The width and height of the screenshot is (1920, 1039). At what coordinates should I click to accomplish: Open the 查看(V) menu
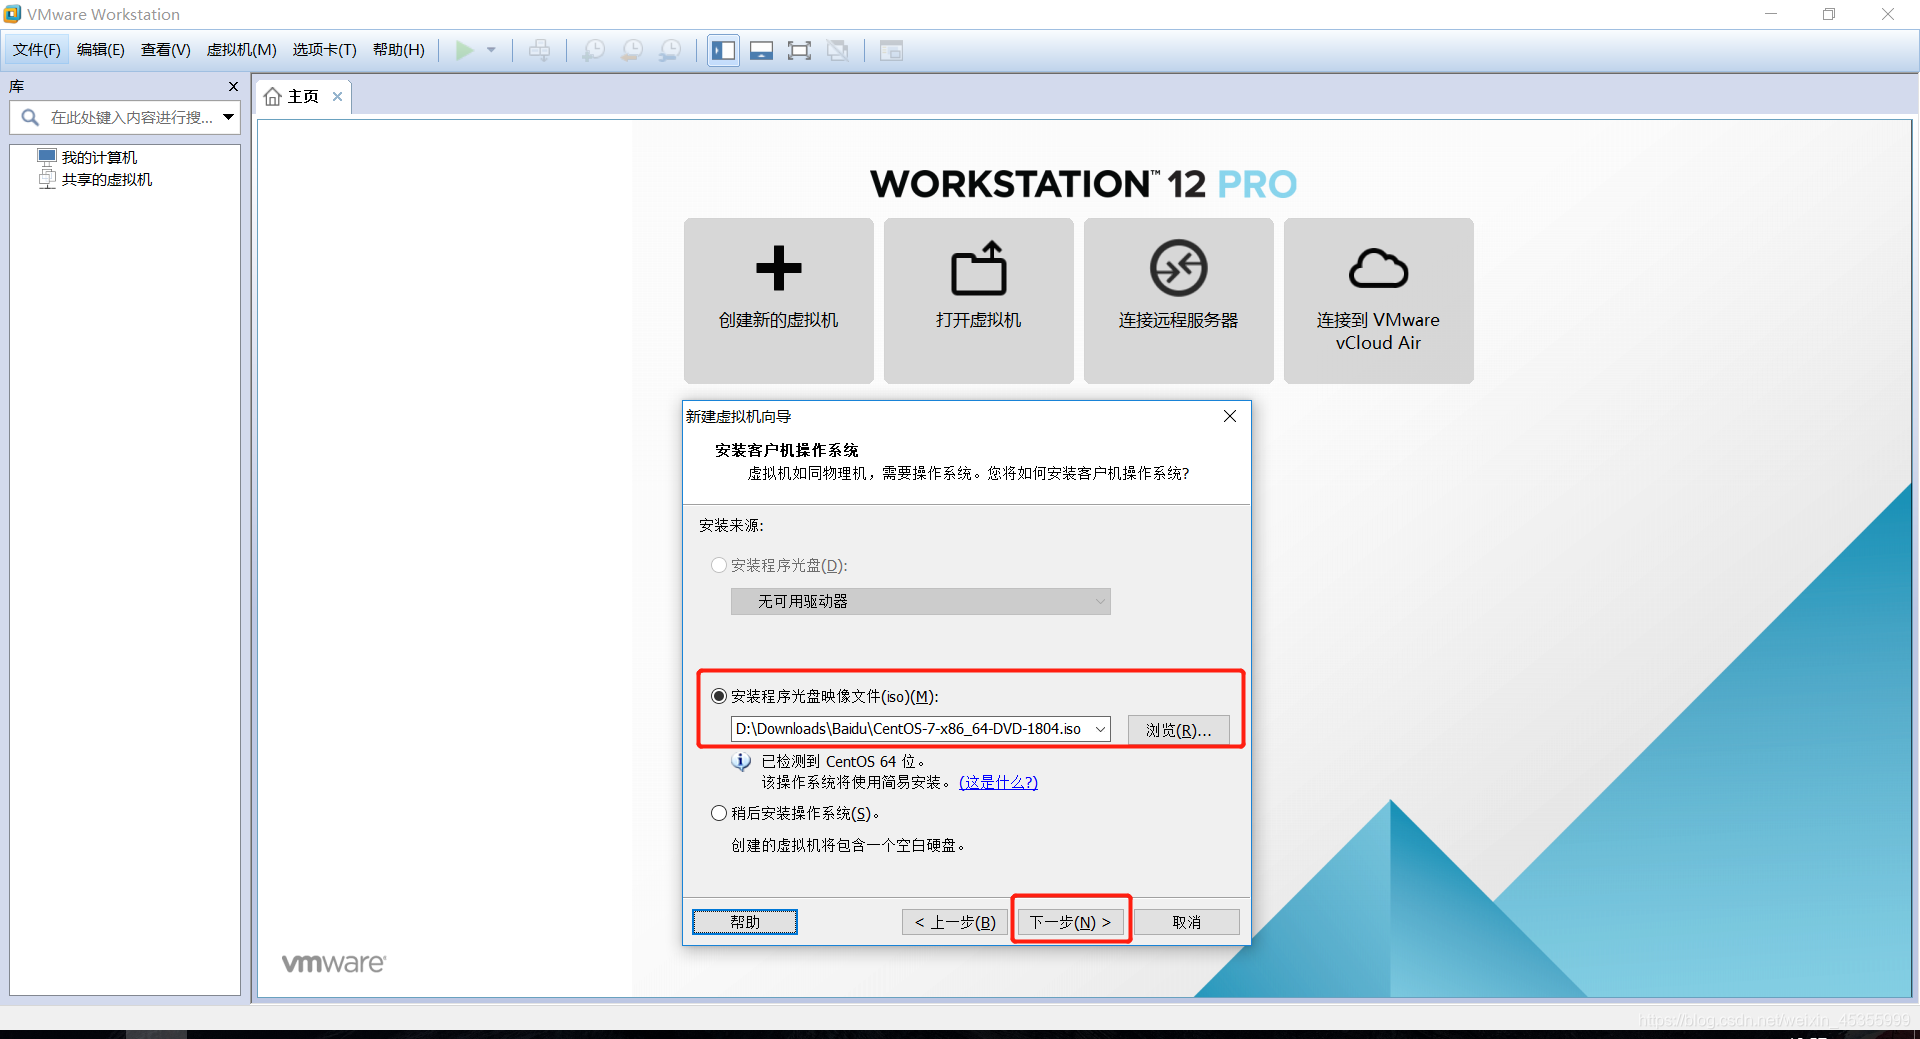[x=166, y=50]
